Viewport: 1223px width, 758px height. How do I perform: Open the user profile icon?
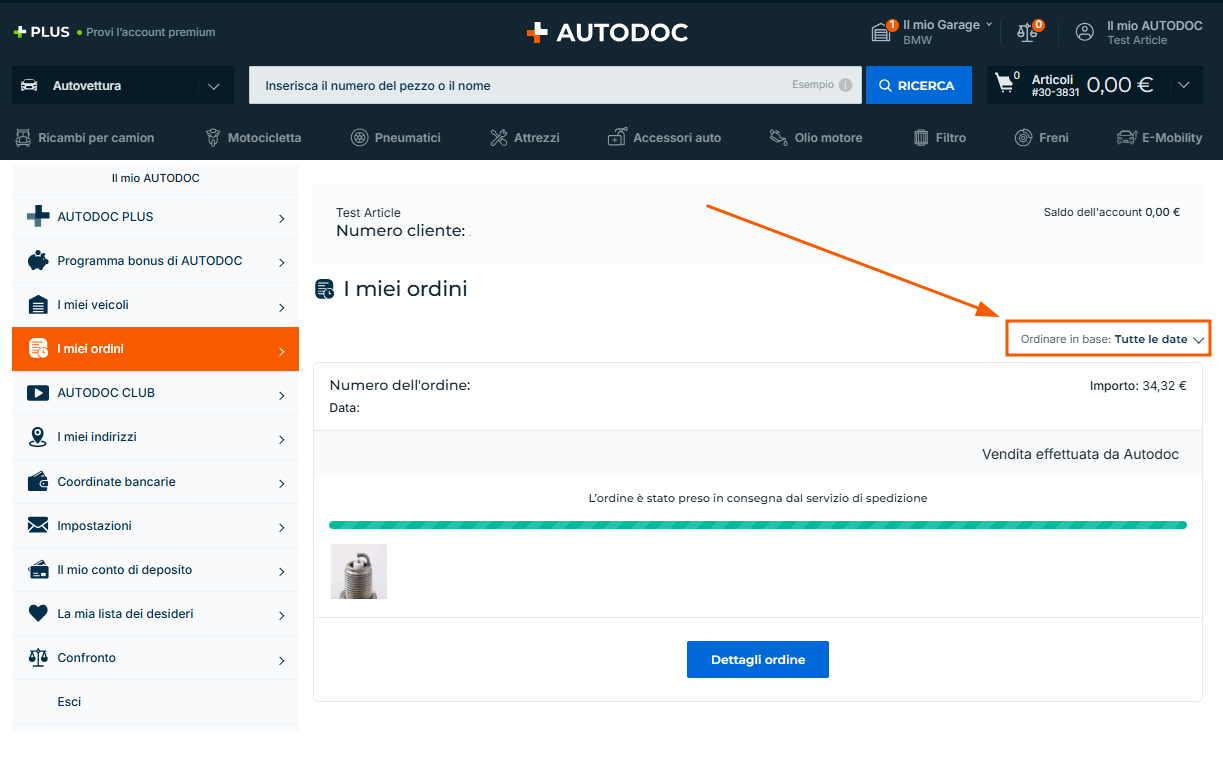(x=1085, y=32)
